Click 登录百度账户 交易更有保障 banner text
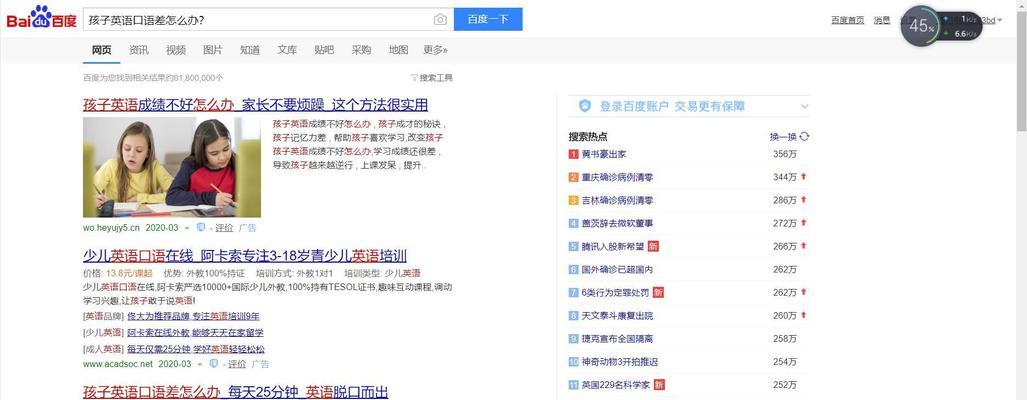Image resolution: width=1027 pixels, height=400 pixels. click(x=672, y=106)
